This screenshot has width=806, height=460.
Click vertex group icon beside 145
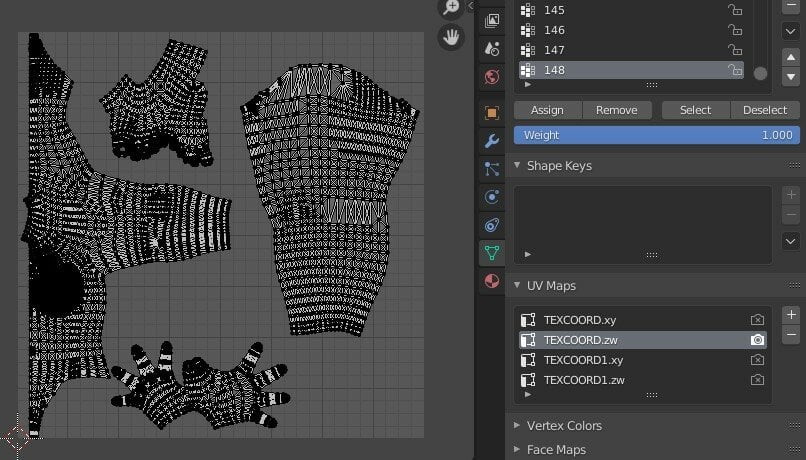(528, 10)
